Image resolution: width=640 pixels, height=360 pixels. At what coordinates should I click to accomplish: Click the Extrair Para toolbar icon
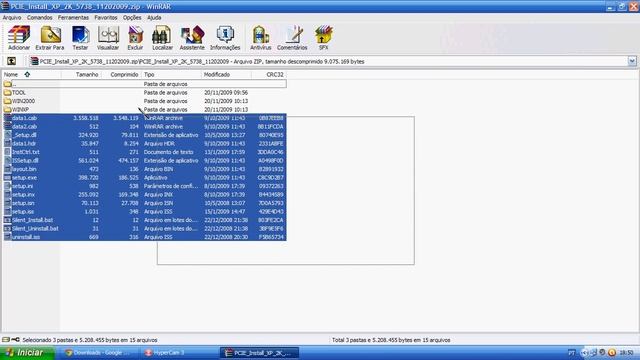pos(50,38)
